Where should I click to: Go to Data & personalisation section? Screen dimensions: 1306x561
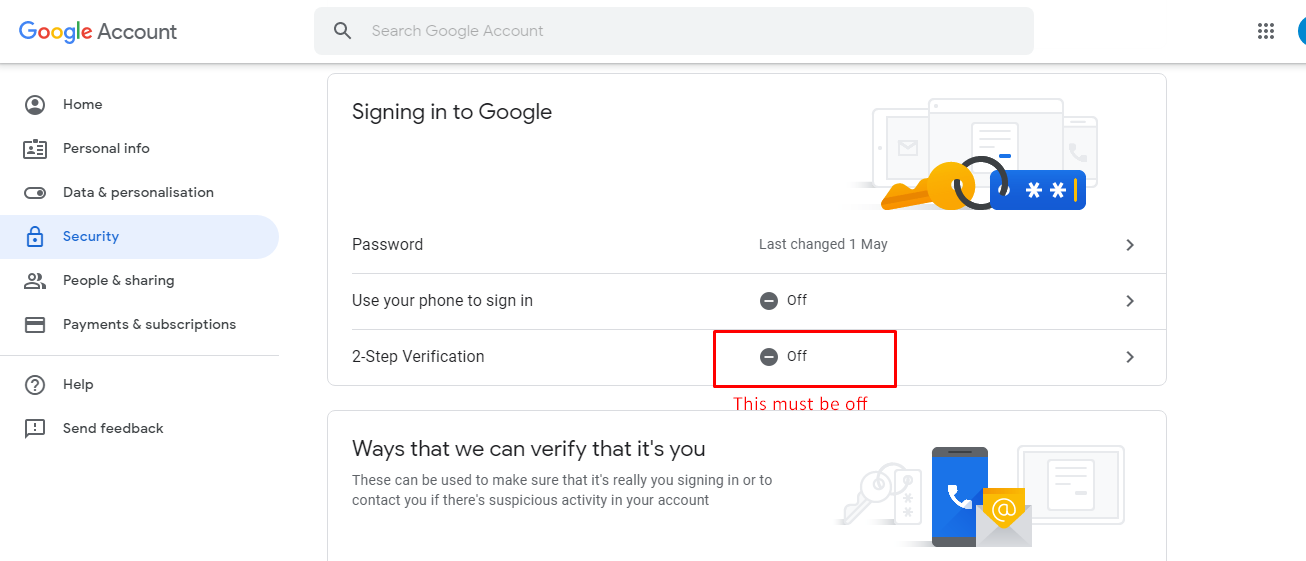(138, 193)
